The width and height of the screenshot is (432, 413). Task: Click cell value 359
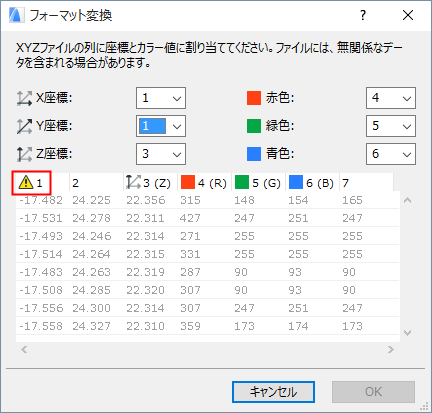tap(190, 326)
